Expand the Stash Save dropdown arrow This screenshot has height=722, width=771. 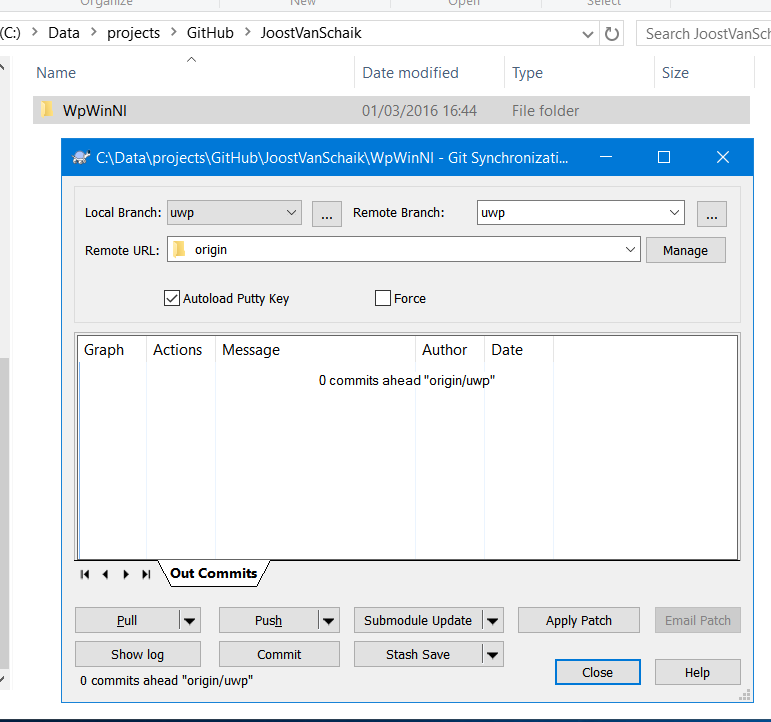tap(492, 654)
